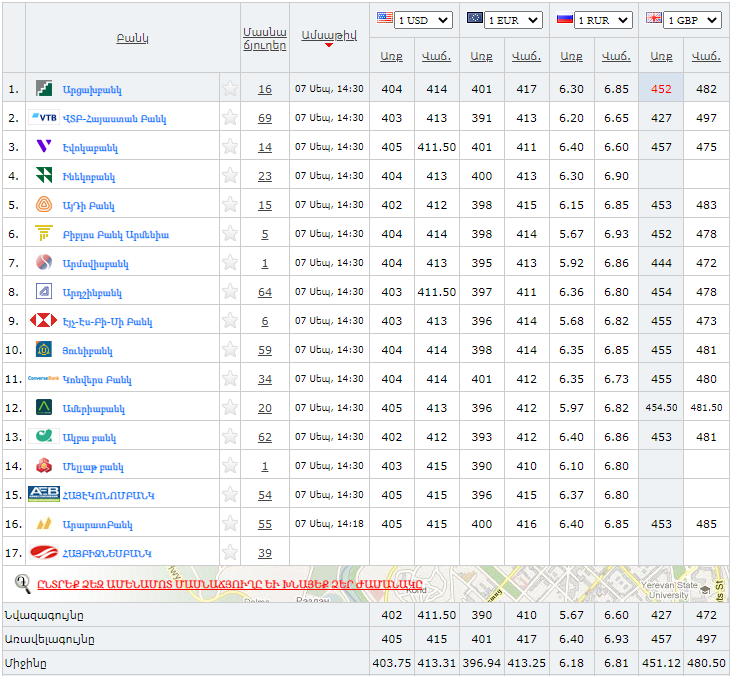Open the 1 EUR currency dropdown

[513, 20]
